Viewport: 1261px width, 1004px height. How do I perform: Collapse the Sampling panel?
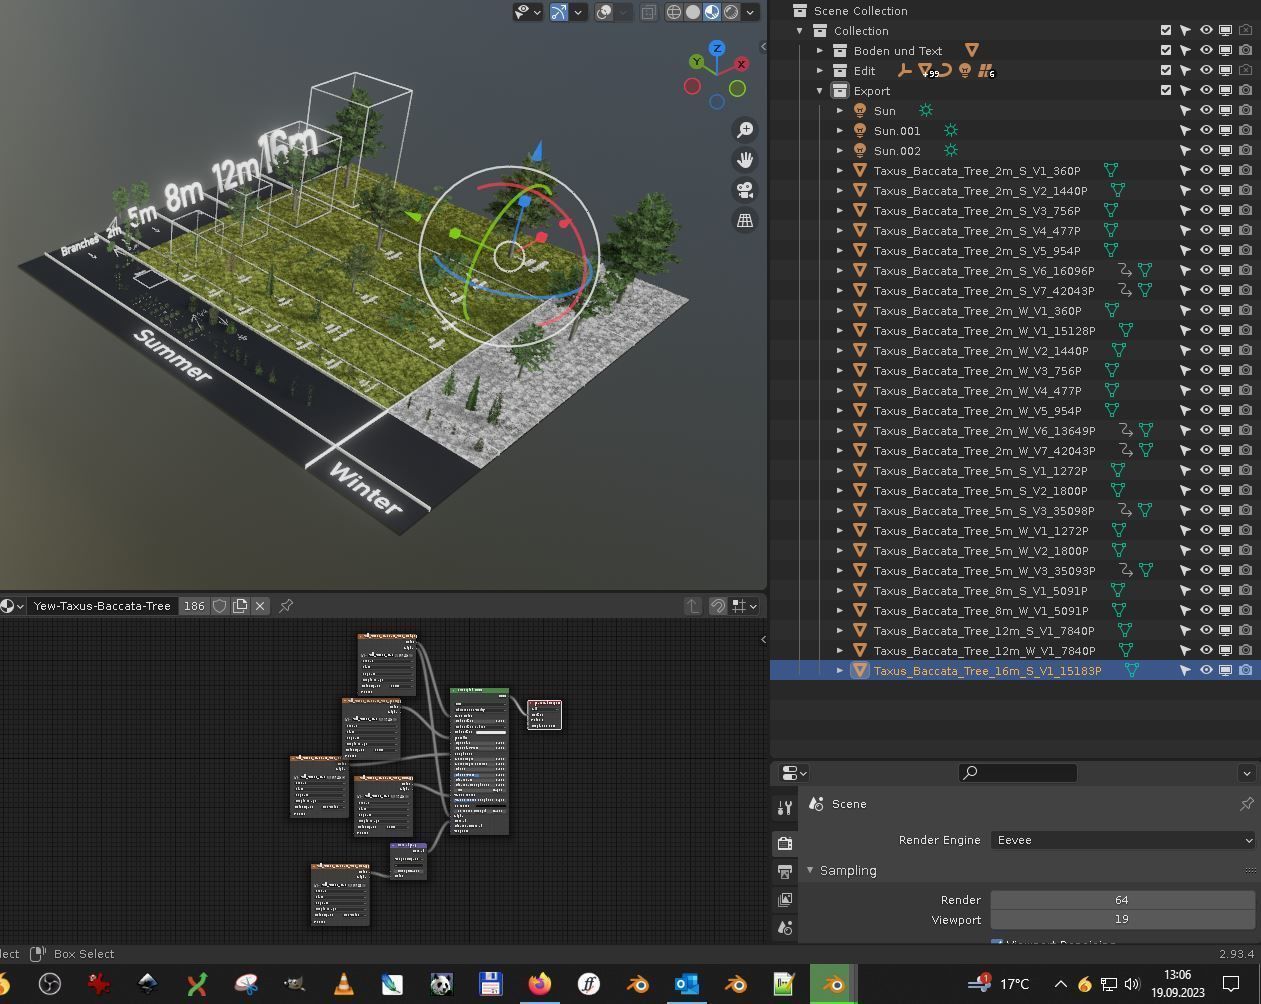point(810,870)
